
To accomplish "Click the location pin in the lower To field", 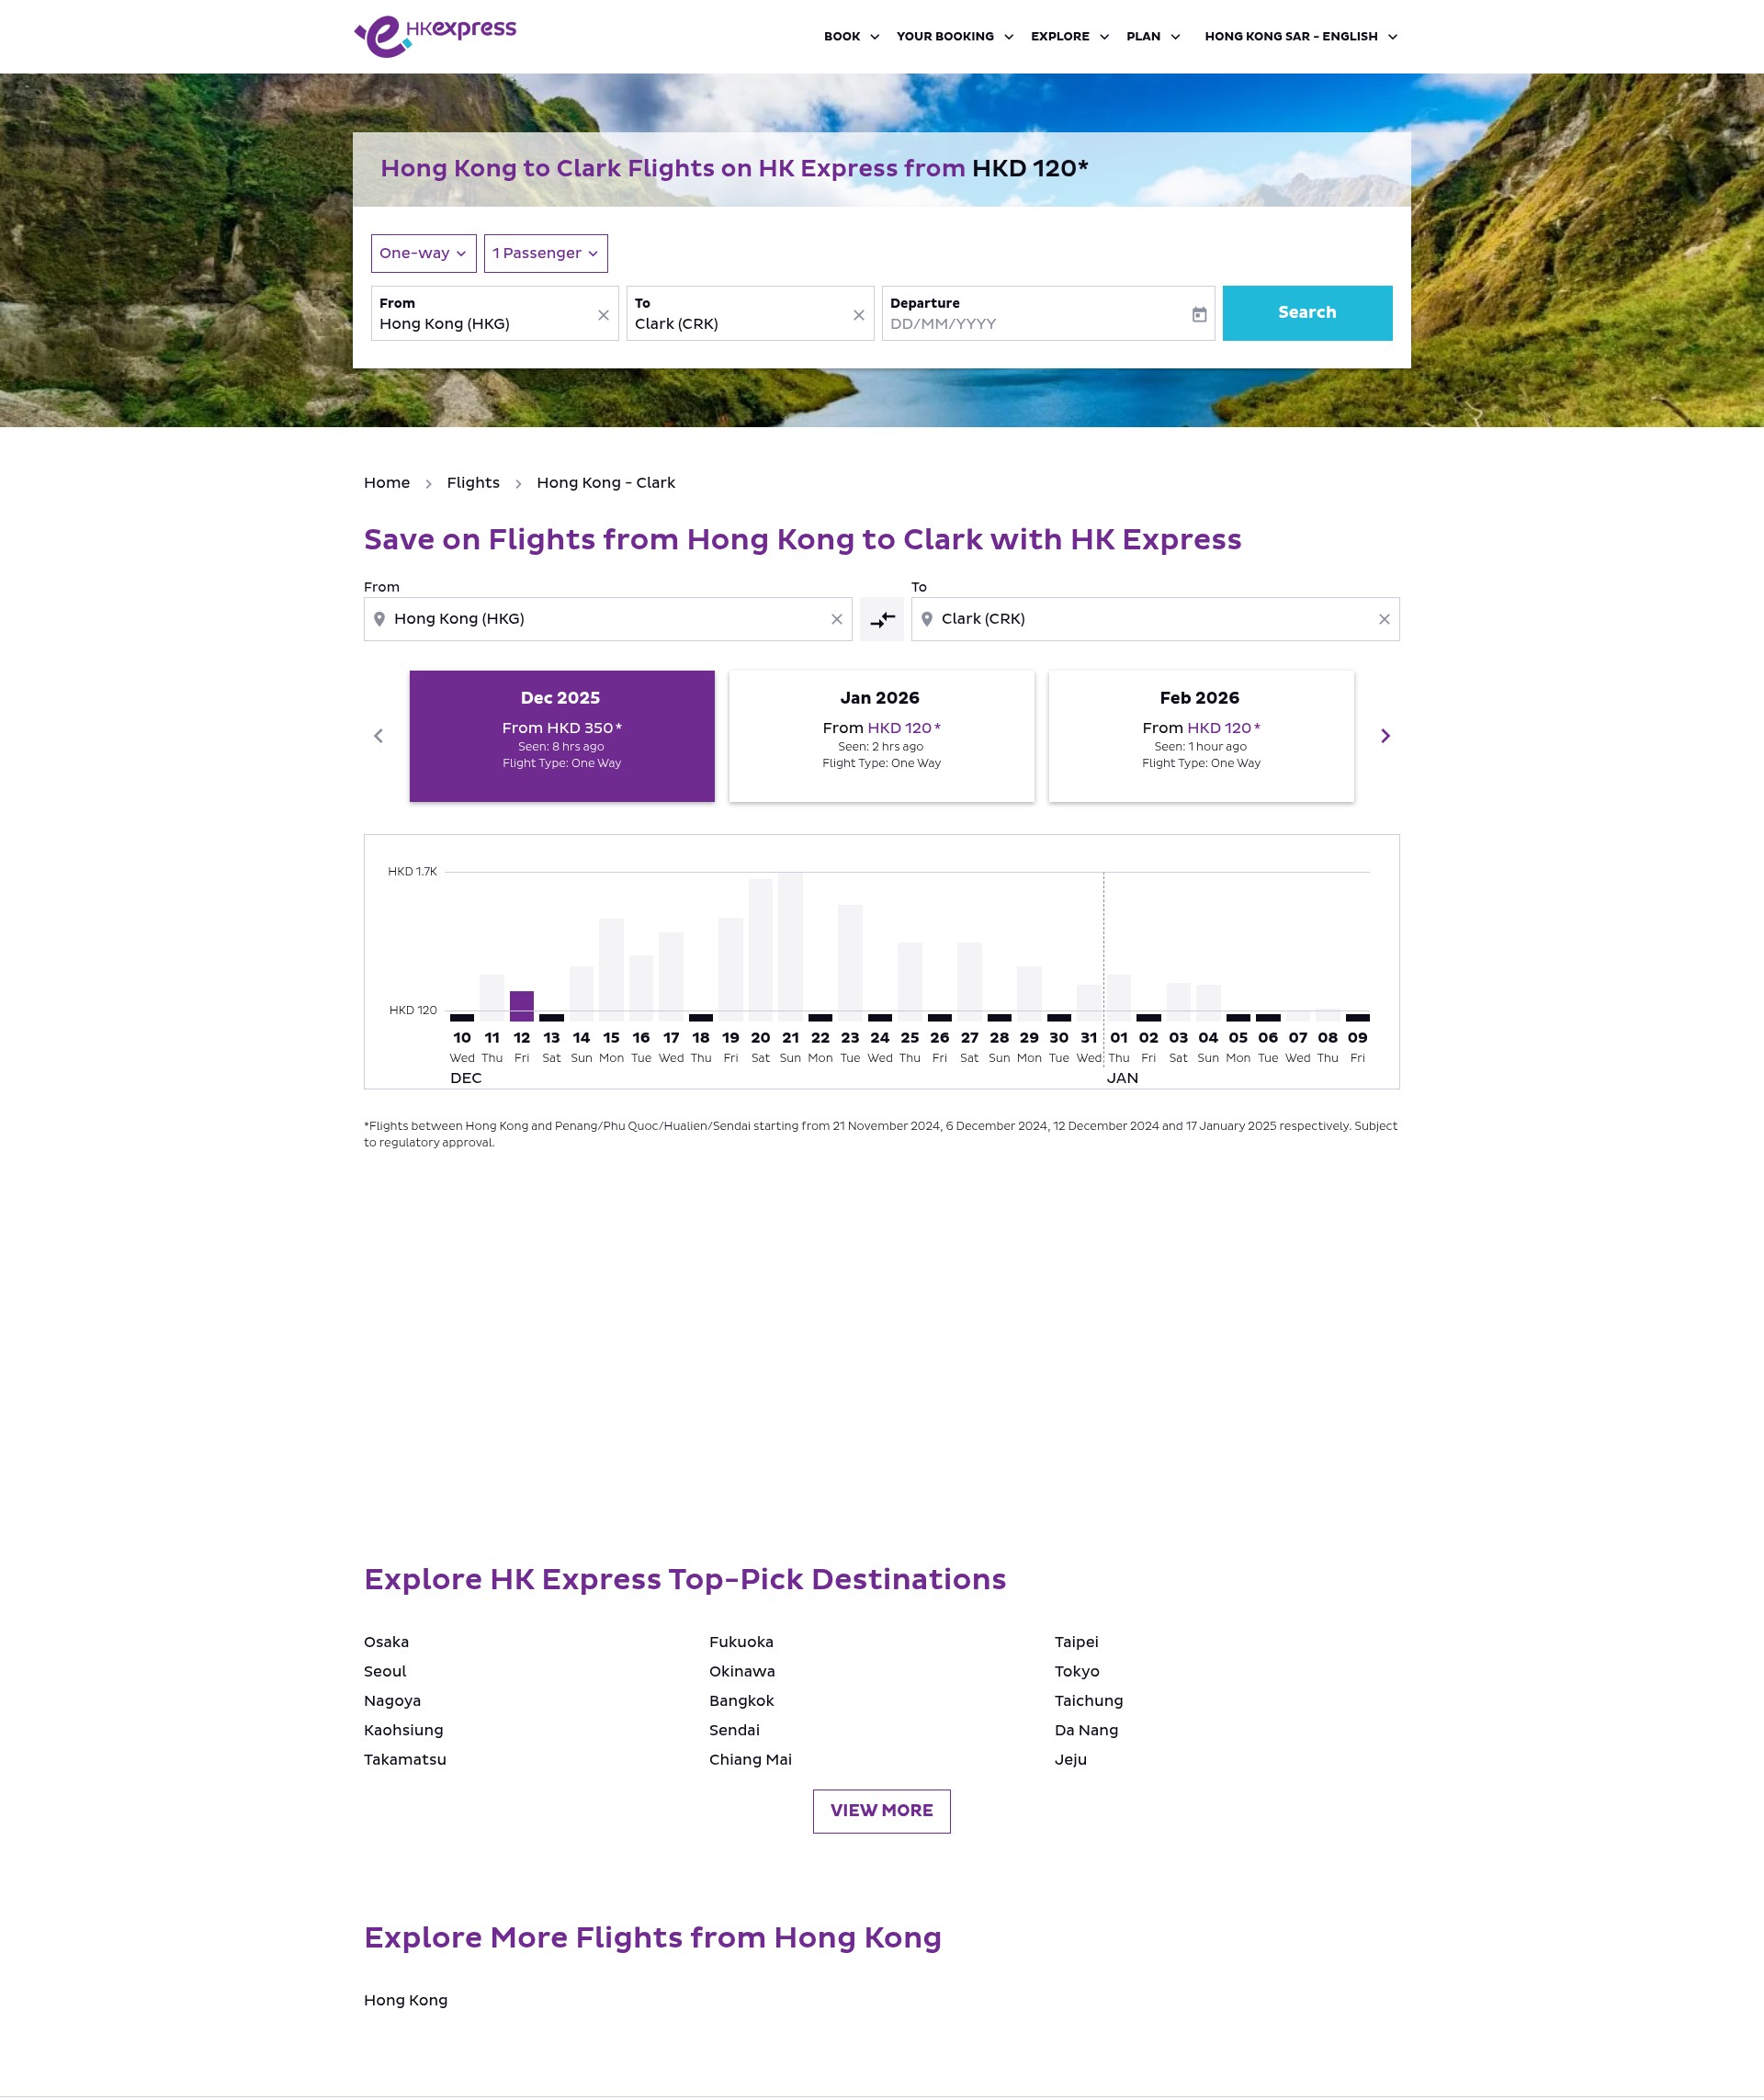I will [x=927, y=619].
